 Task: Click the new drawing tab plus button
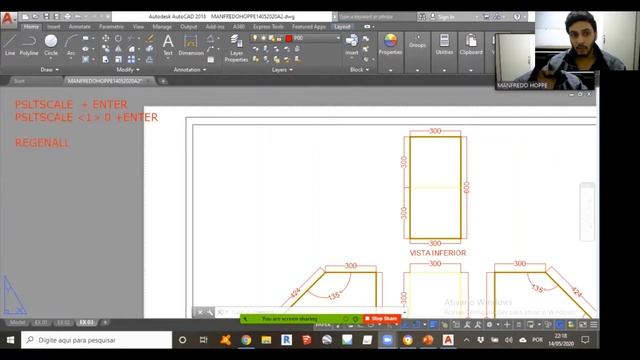163,81
